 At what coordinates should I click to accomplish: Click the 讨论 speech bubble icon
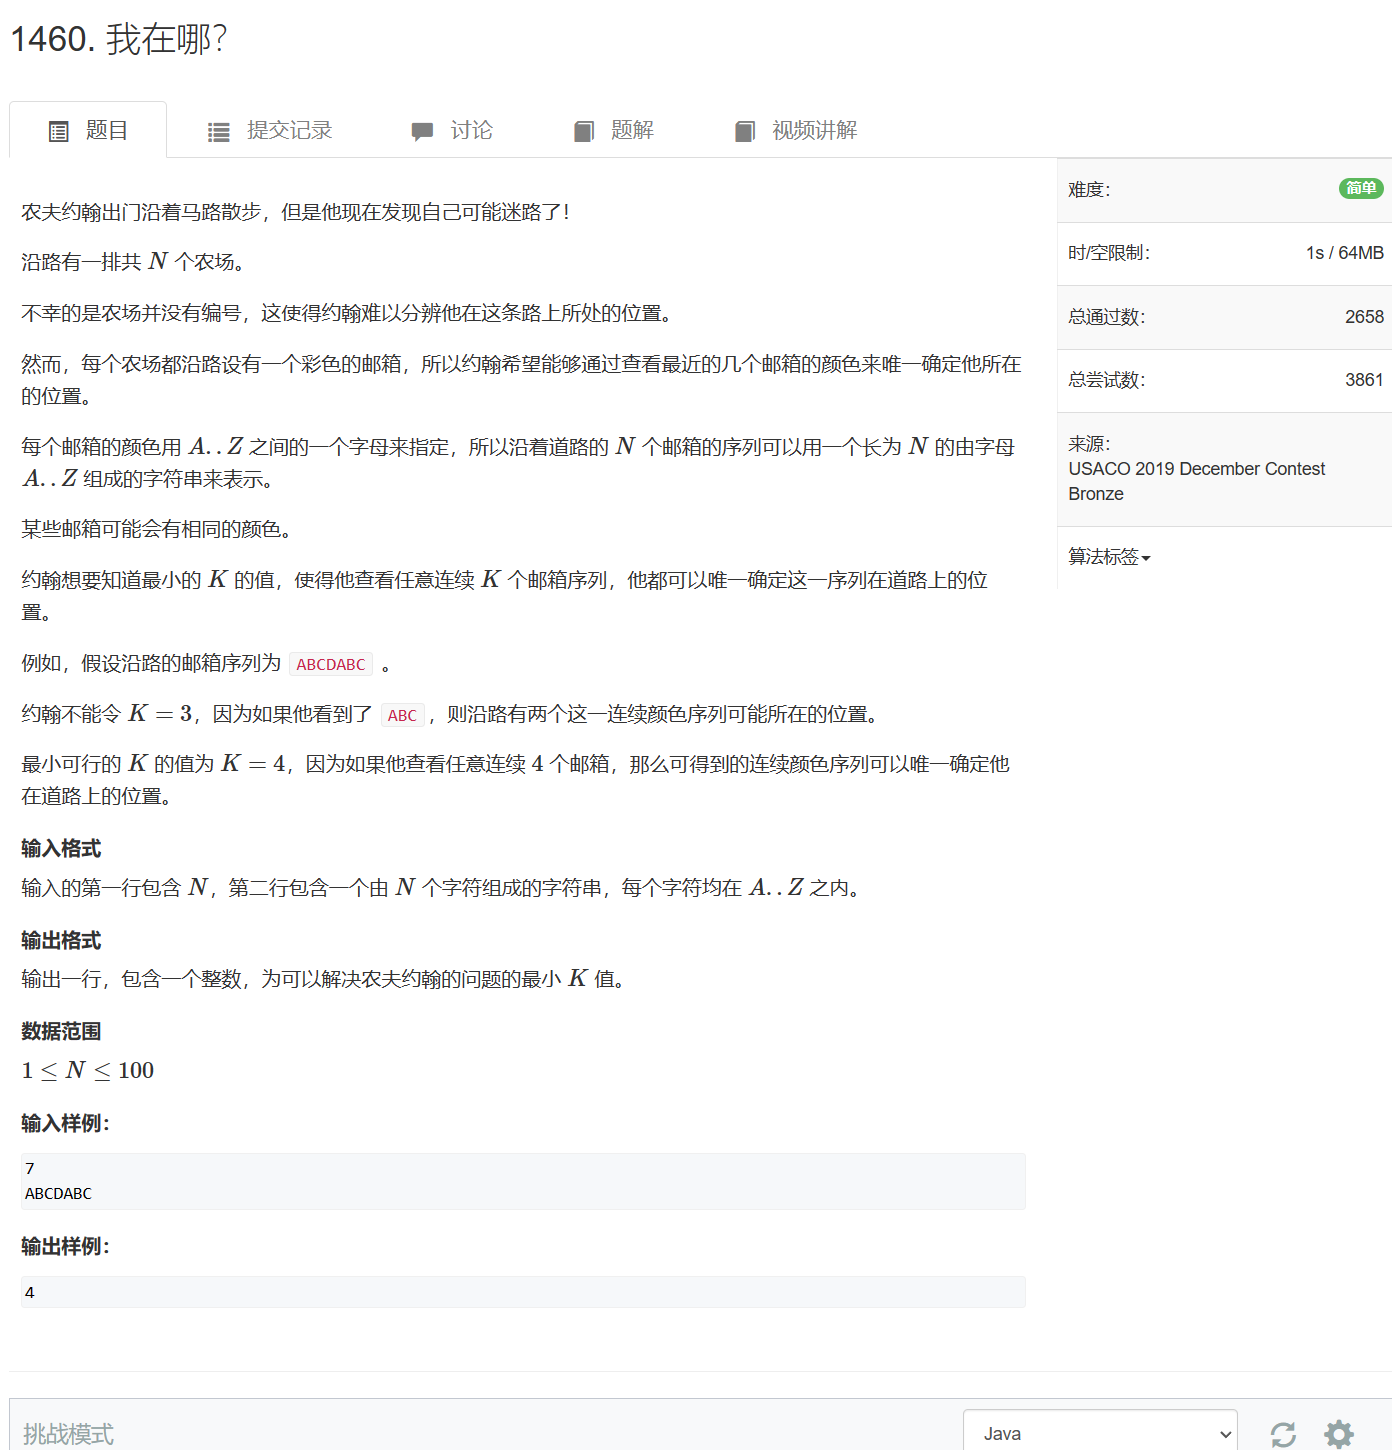[421, 130]
